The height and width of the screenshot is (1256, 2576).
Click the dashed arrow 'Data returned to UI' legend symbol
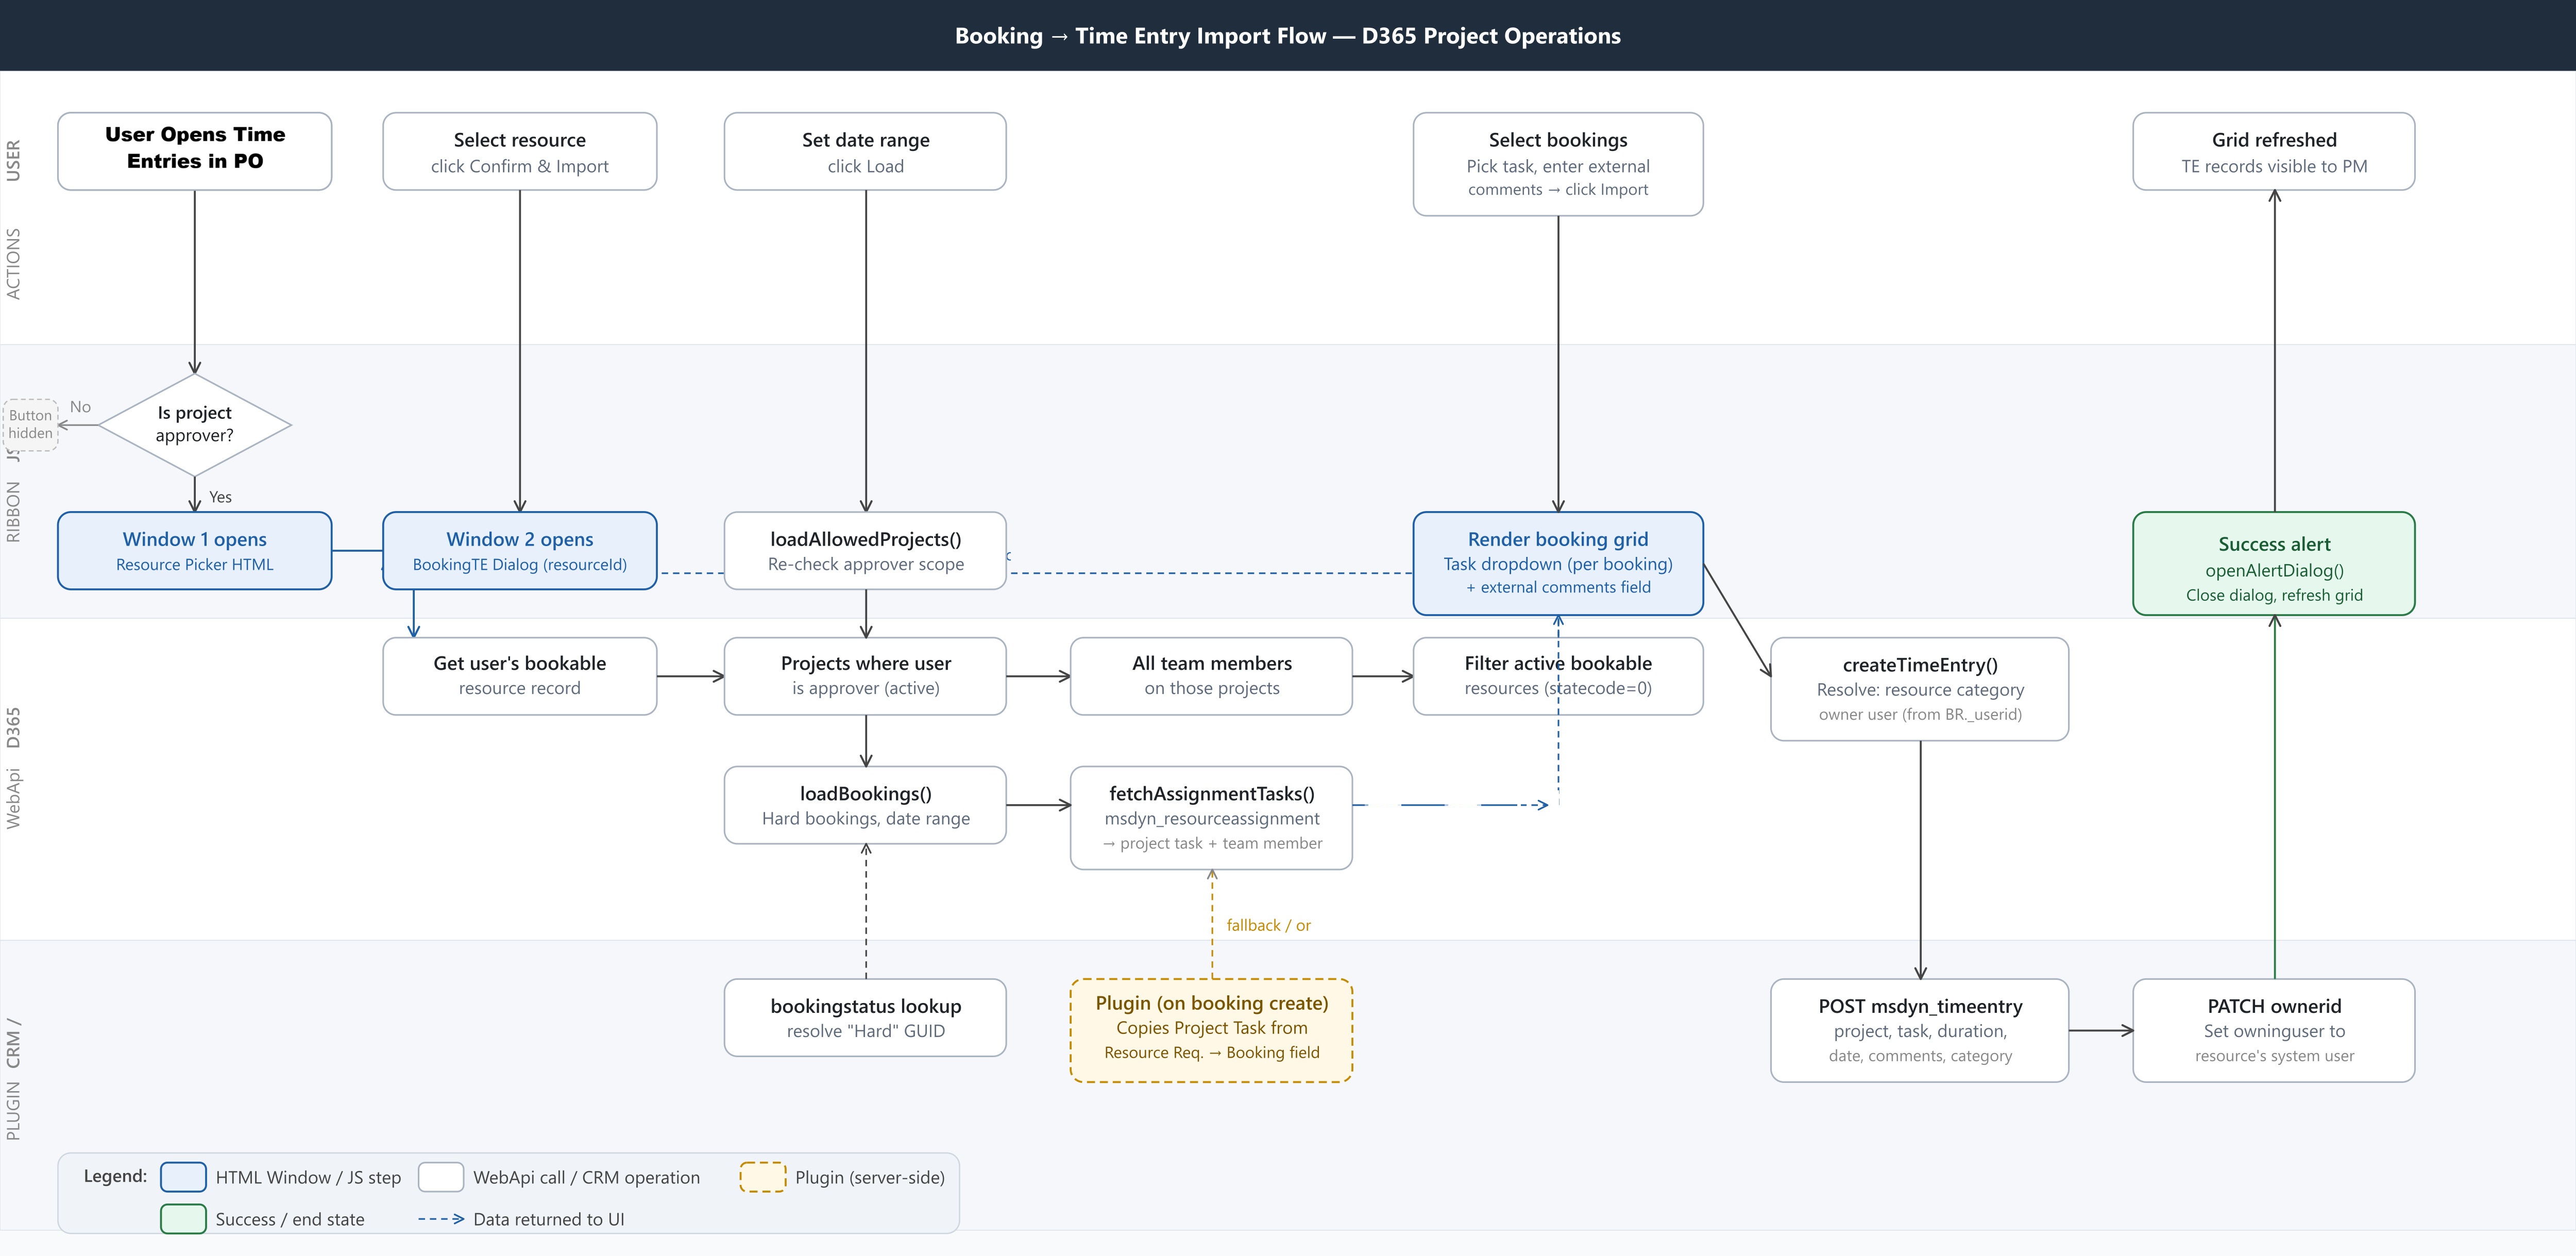click(x=441, y=1219)
